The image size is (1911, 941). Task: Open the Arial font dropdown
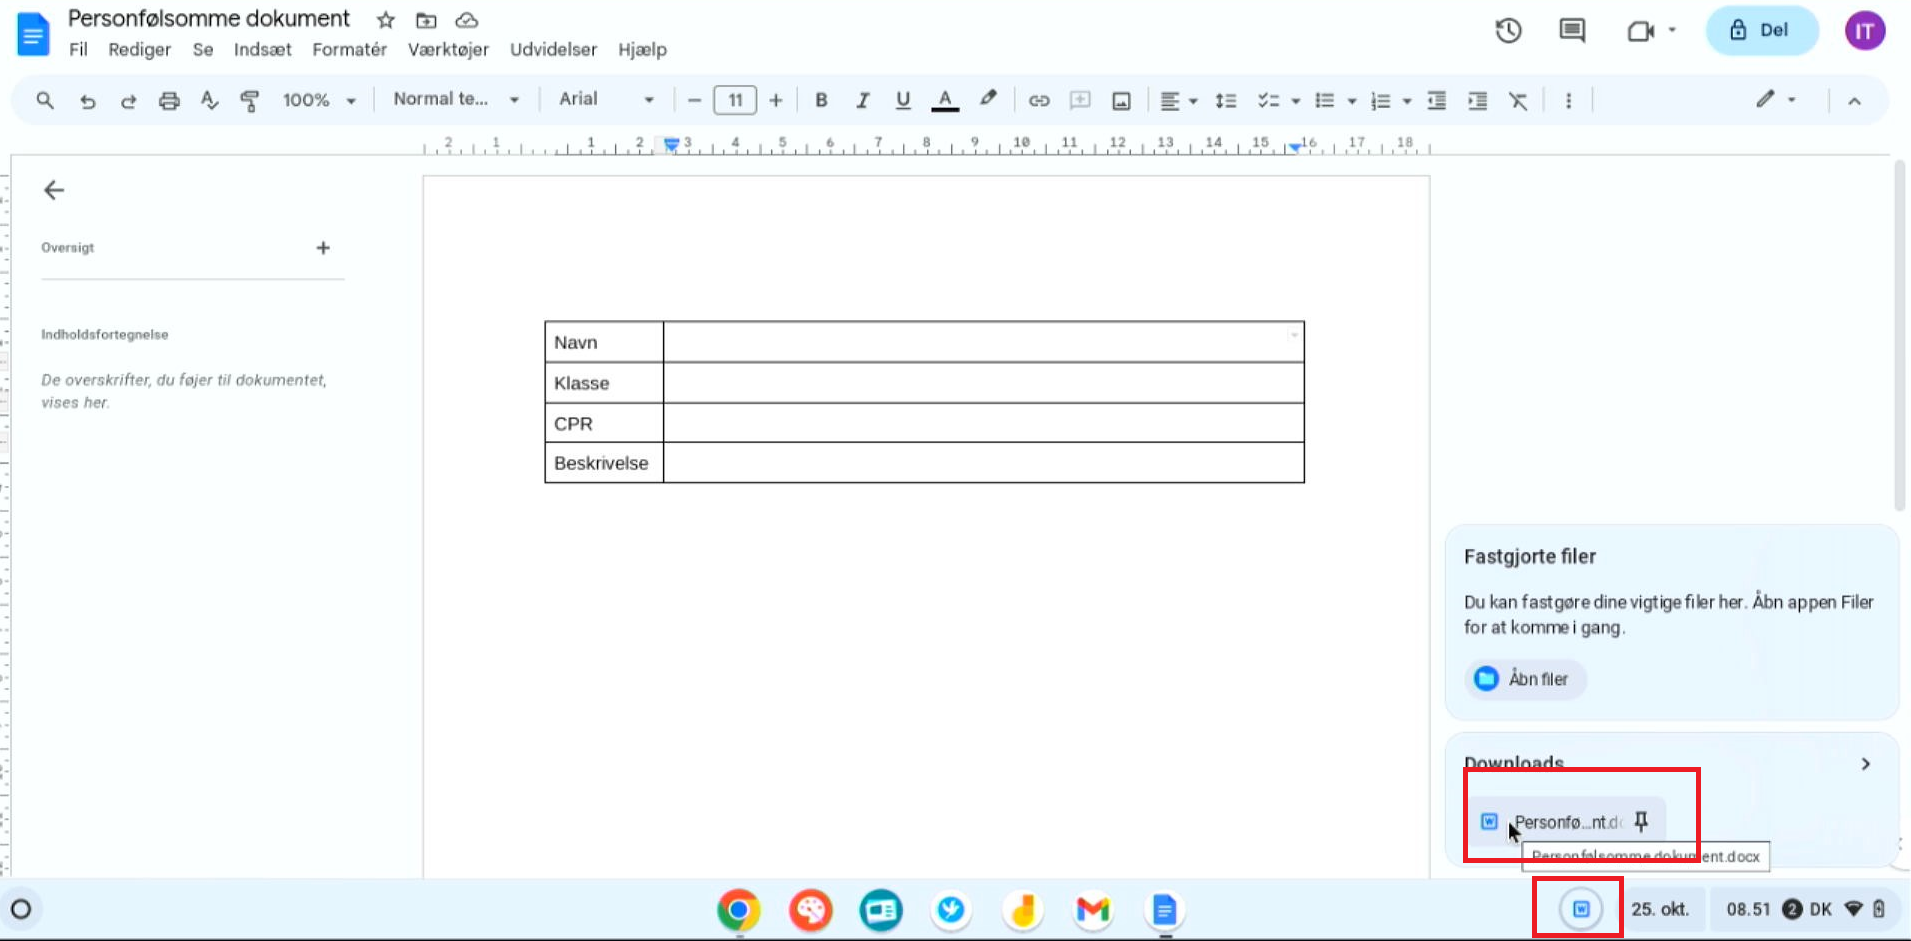(x=606, y=100)
